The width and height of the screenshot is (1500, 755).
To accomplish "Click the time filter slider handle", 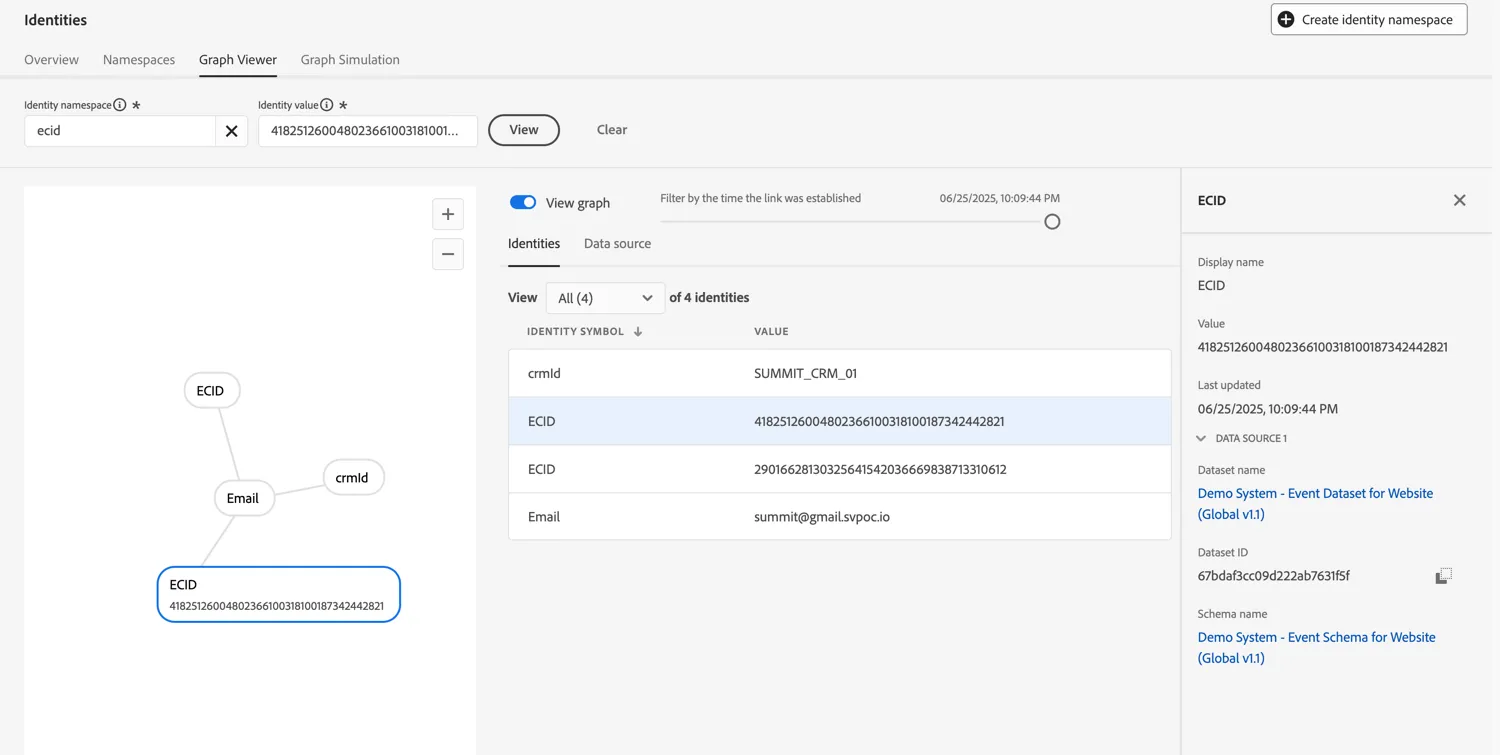I will tap(1052, 222).
